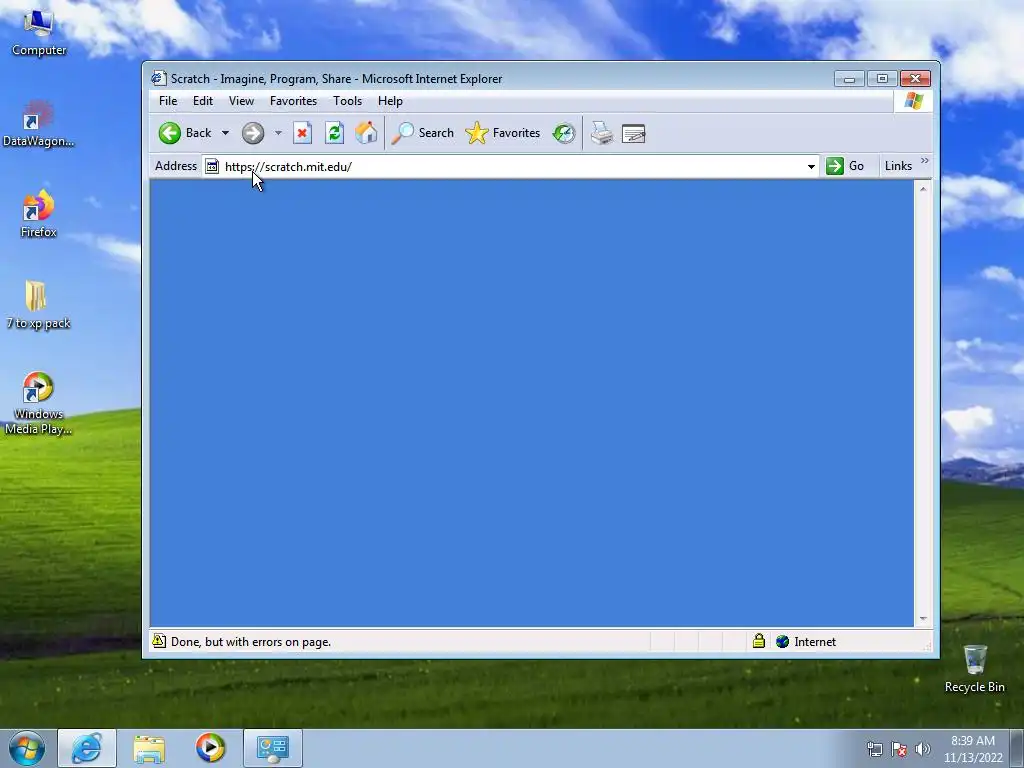Maximize the Internet Explorer window

coord(882,79)
